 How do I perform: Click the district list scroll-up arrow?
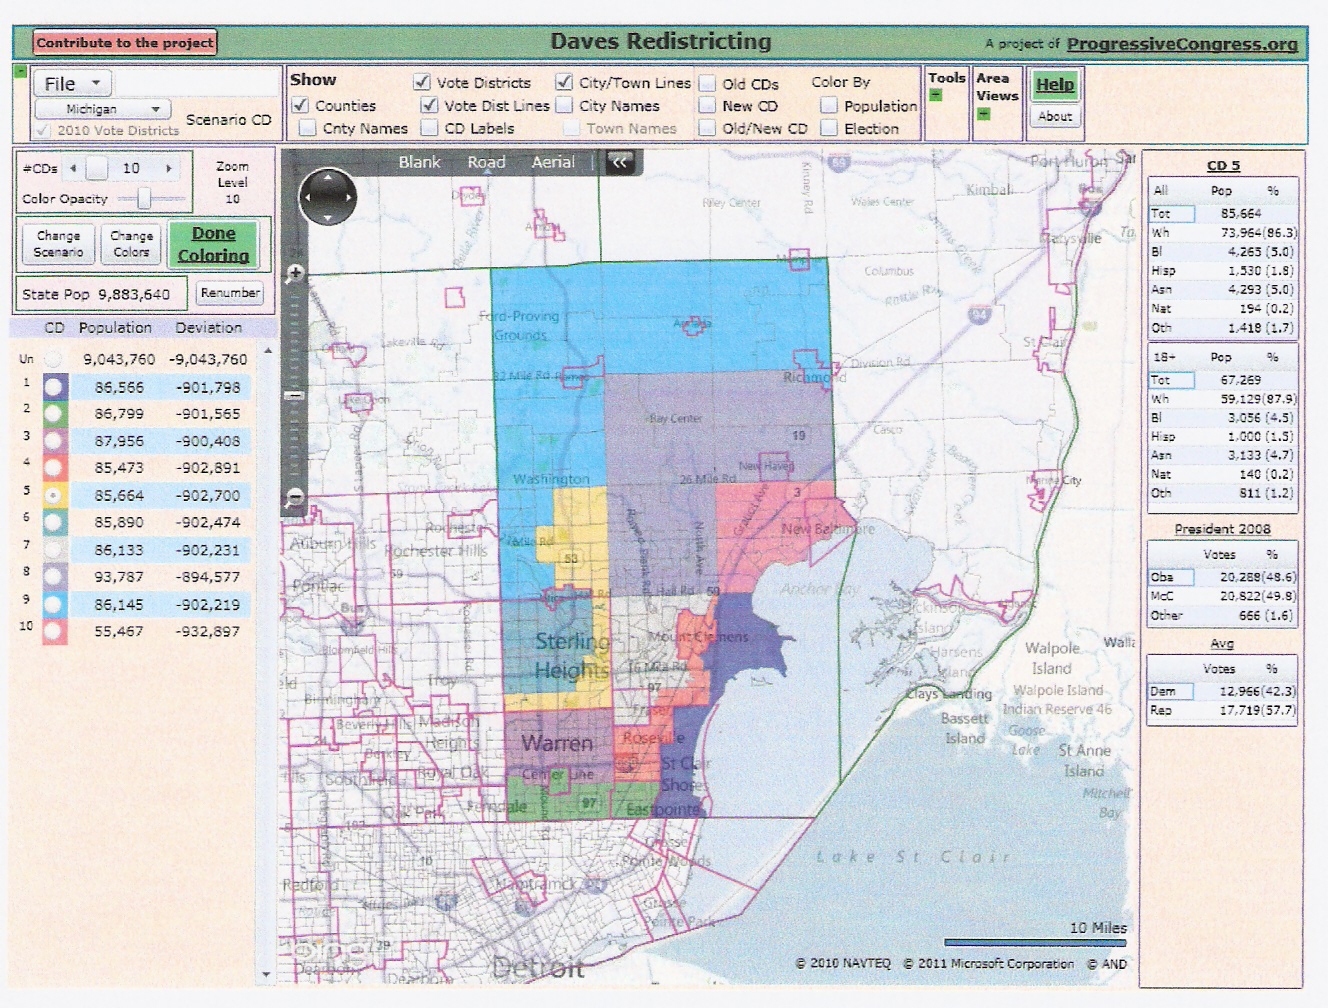point(267,352)
